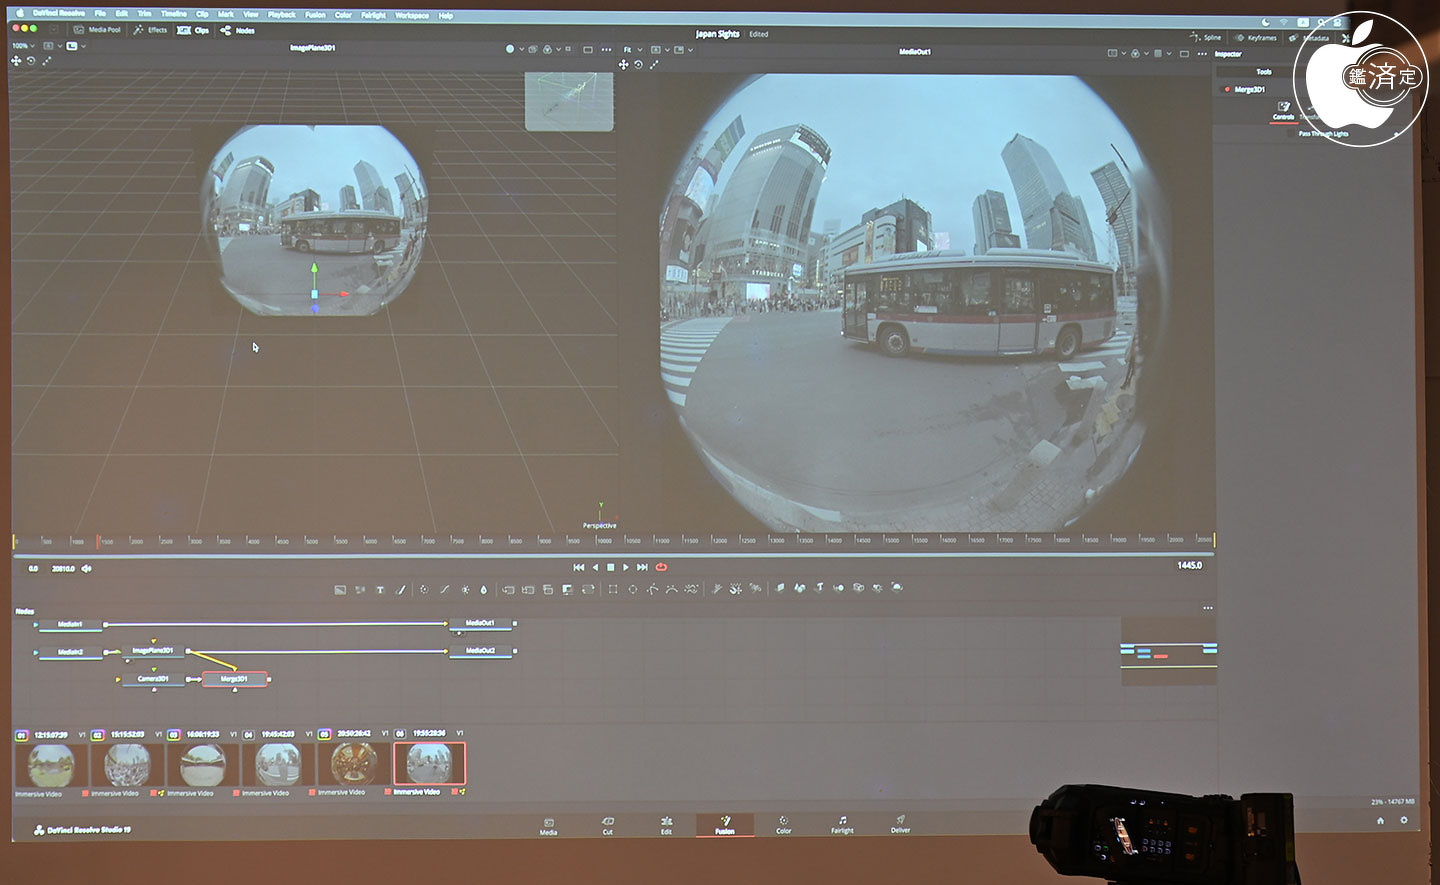Toggle the Media Pool panel
The width and height of the screenshot is (1440, 885).
point(97,30)
